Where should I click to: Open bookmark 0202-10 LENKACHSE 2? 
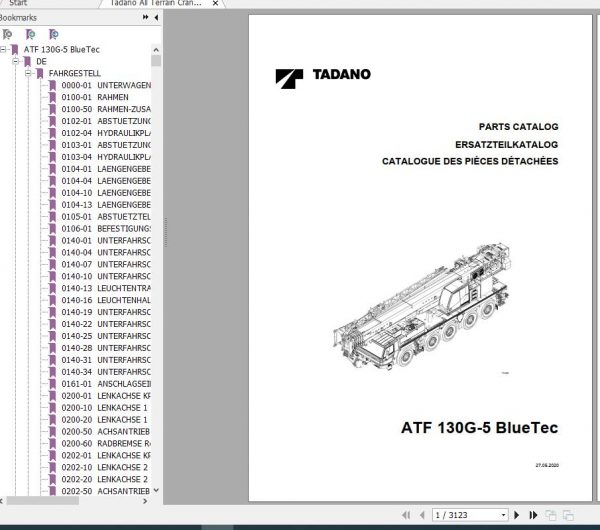pyautogui.click(x=104, y=467)
